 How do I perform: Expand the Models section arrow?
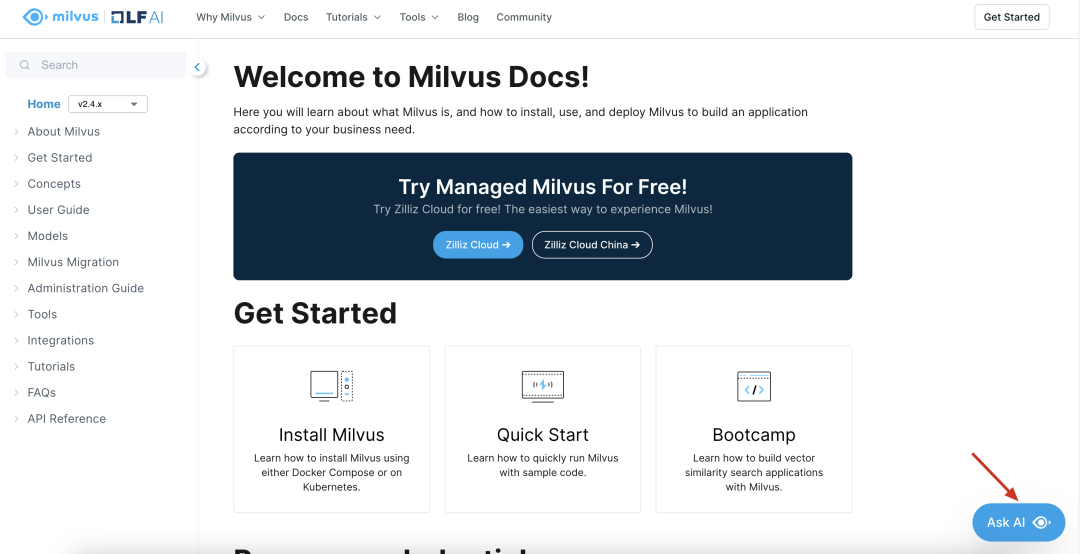17,236
